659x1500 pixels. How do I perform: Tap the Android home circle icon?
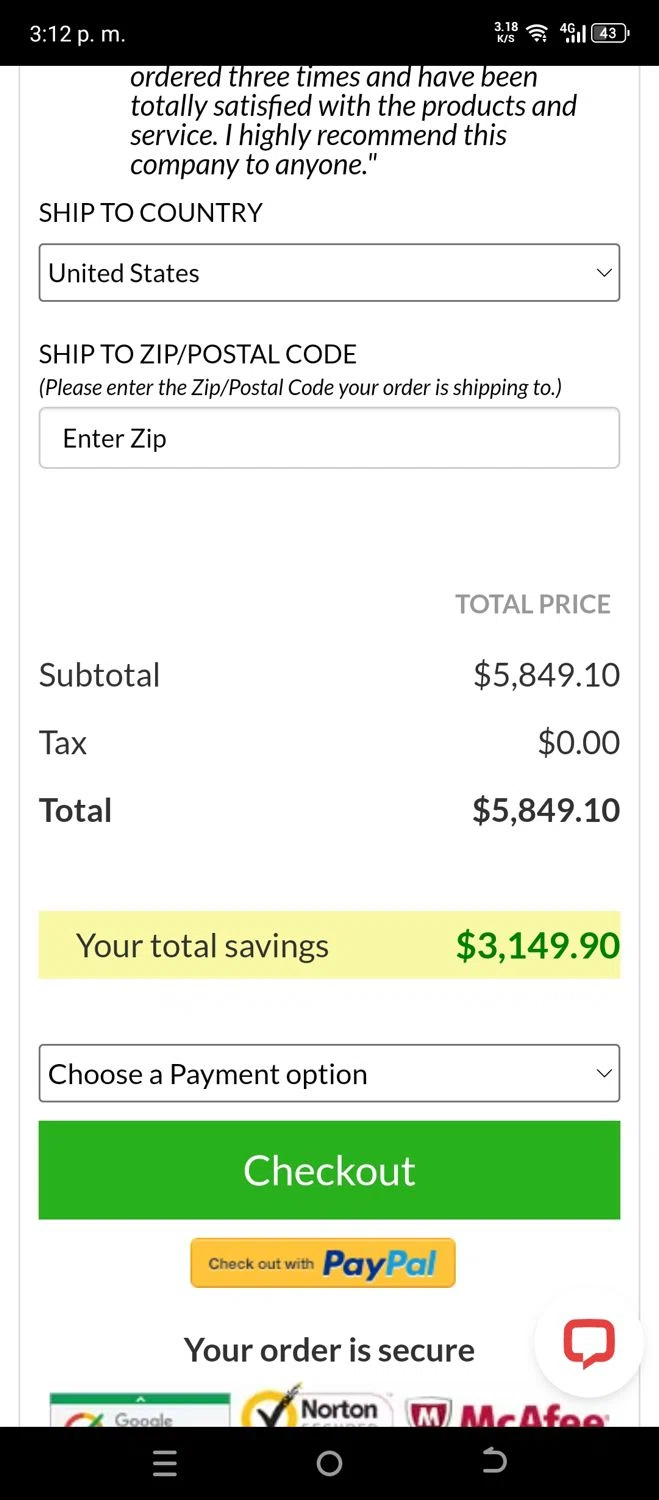click(x=329, y=1463)
